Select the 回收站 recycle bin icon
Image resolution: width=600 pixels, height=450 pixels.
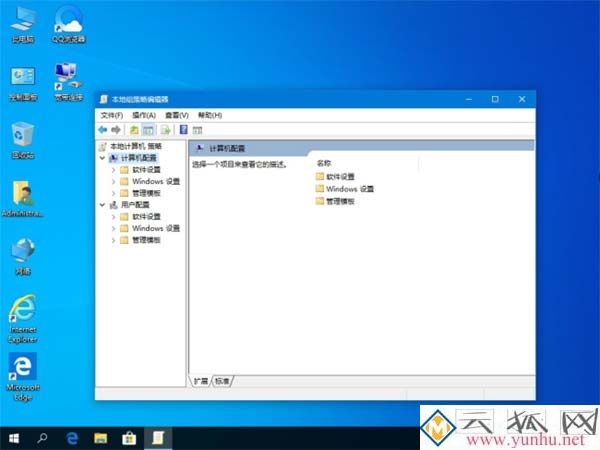(x=23, y=140)
